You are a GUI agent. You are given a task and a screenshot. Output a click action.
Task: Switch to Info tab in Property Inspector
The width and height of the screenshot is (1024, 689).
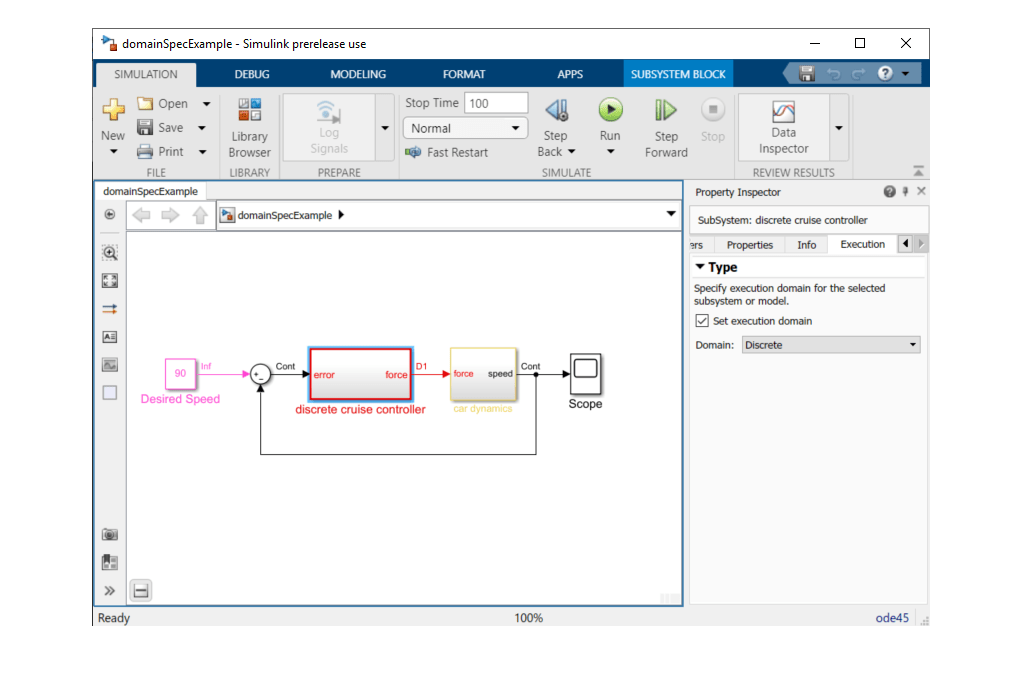[807, 245]
